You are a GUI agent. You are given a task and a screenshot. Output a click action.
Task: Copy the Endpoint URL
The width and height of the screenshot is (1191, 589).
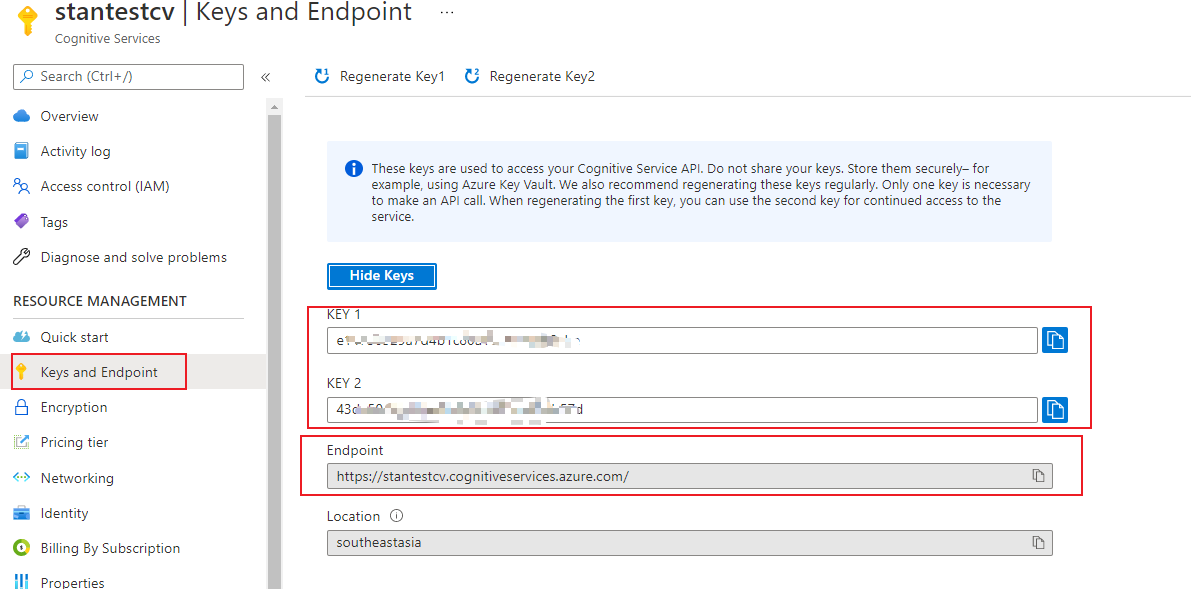pos(1038,476)
